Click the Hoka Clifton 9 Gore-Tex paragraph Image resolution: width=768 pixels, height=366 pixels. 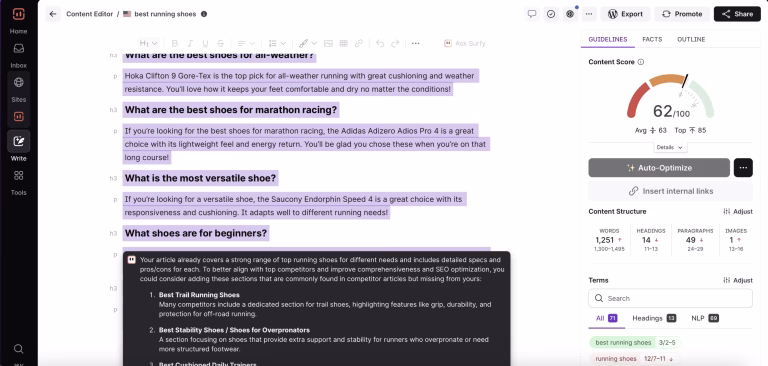click(x=300, y=82)
